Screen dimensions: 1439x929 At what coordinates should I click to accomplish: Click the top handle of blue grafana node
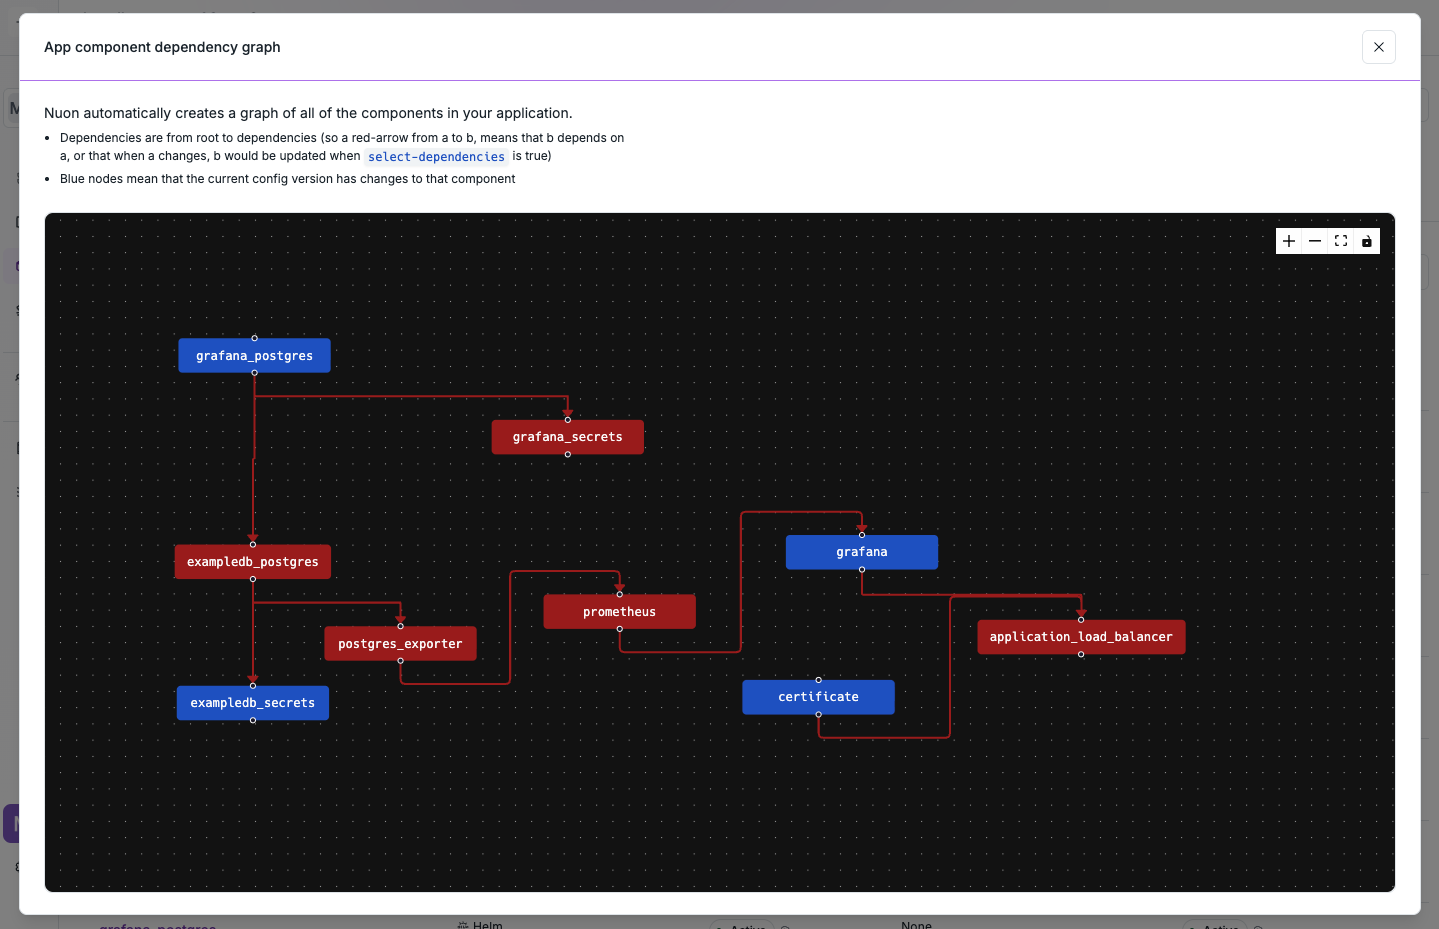[x=862, y=535]
